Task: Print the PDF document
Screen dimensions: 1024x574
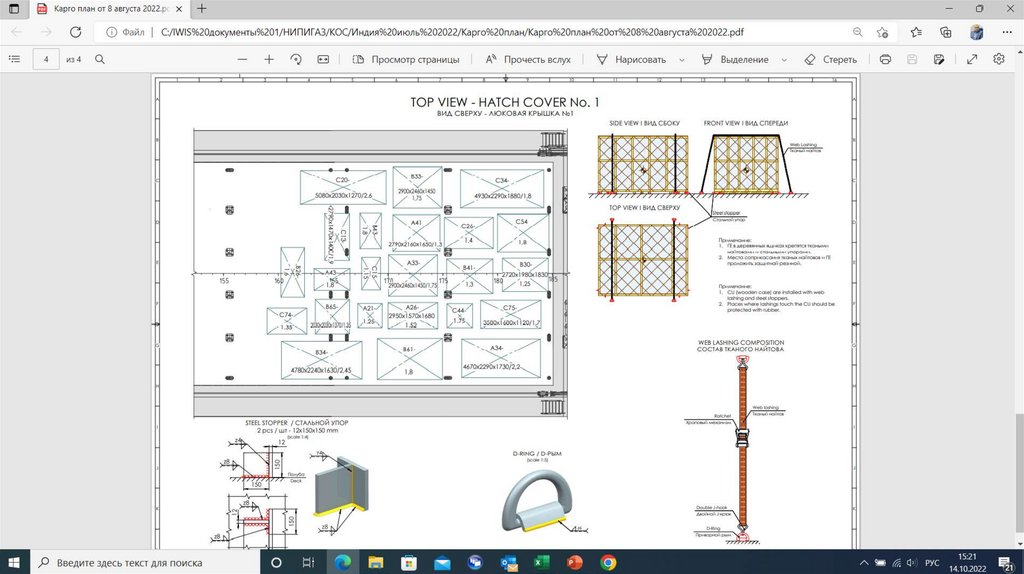Action: 885,59
